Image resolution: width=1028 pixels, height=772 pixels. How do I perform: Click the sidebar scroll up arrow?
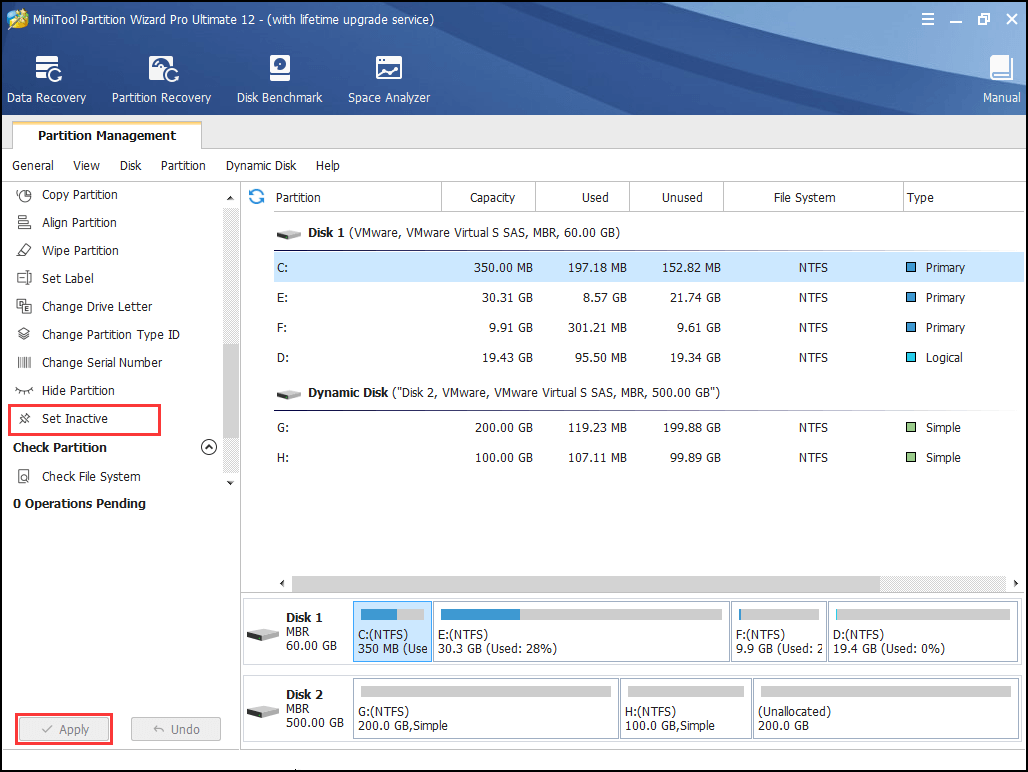click(230, 197)
